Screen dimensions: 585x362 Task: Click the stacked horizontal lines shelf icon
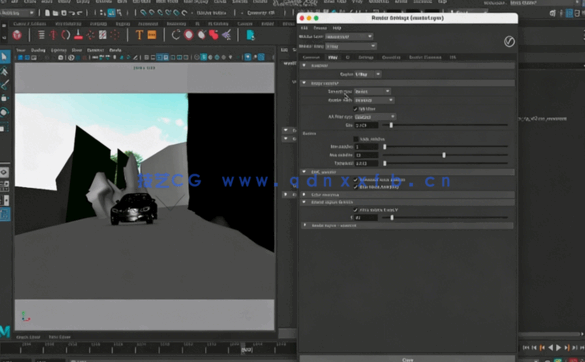[x=41, y=35]
